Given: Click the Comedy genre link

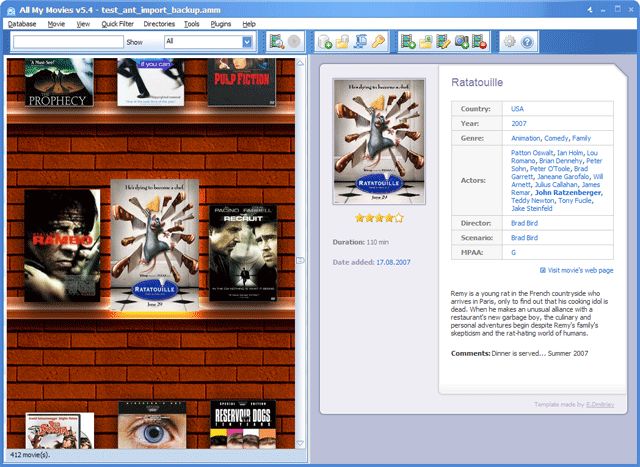Looking at the screenshot, I should click(x=556, y=138).
